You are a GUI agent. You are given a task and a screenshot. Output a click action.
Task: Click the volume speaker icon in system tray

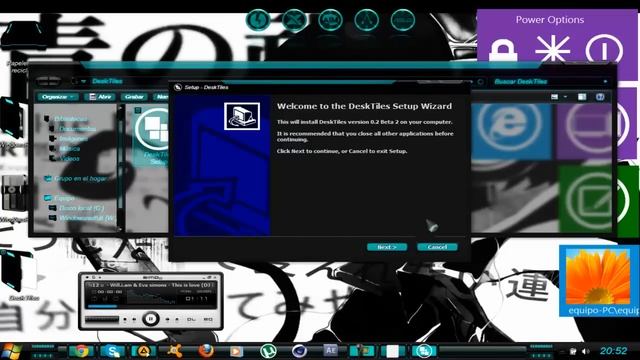pyautogui.click(x=586, y=351)
